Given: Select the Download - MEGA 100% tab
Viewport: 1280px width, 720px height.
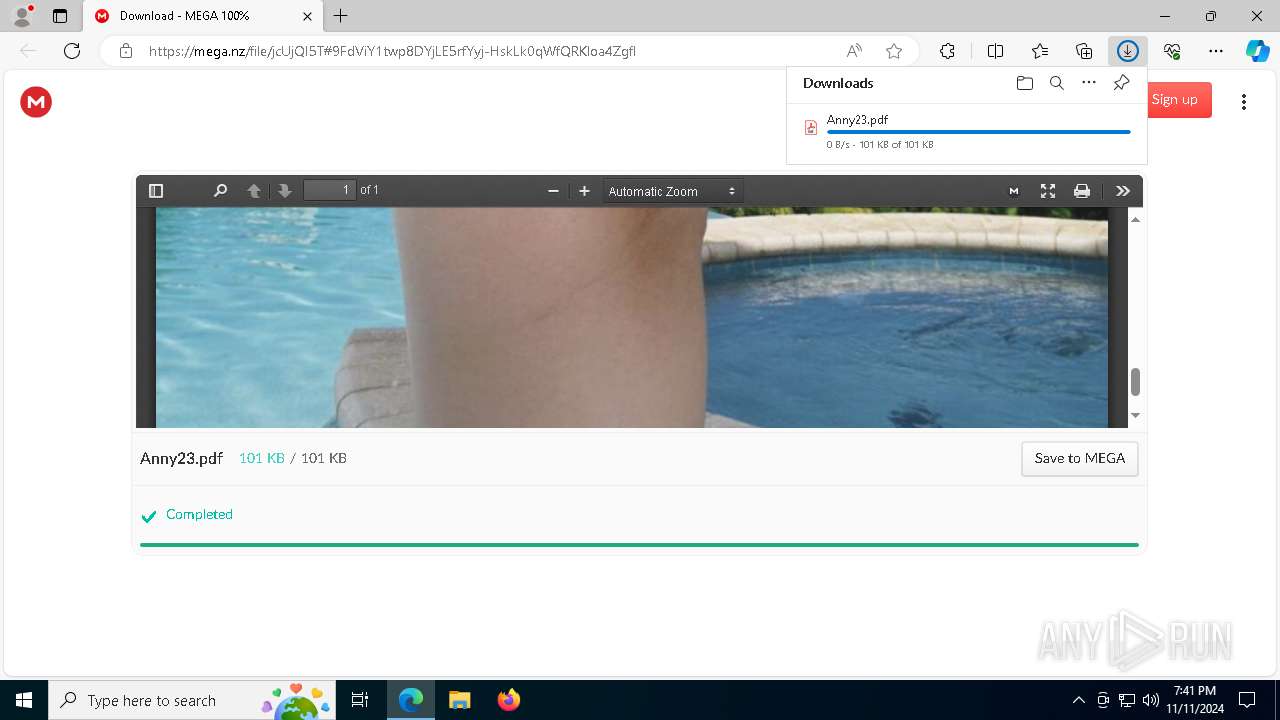Looking at the screenshot, I should pyautogui.click(x=204, y=16).
